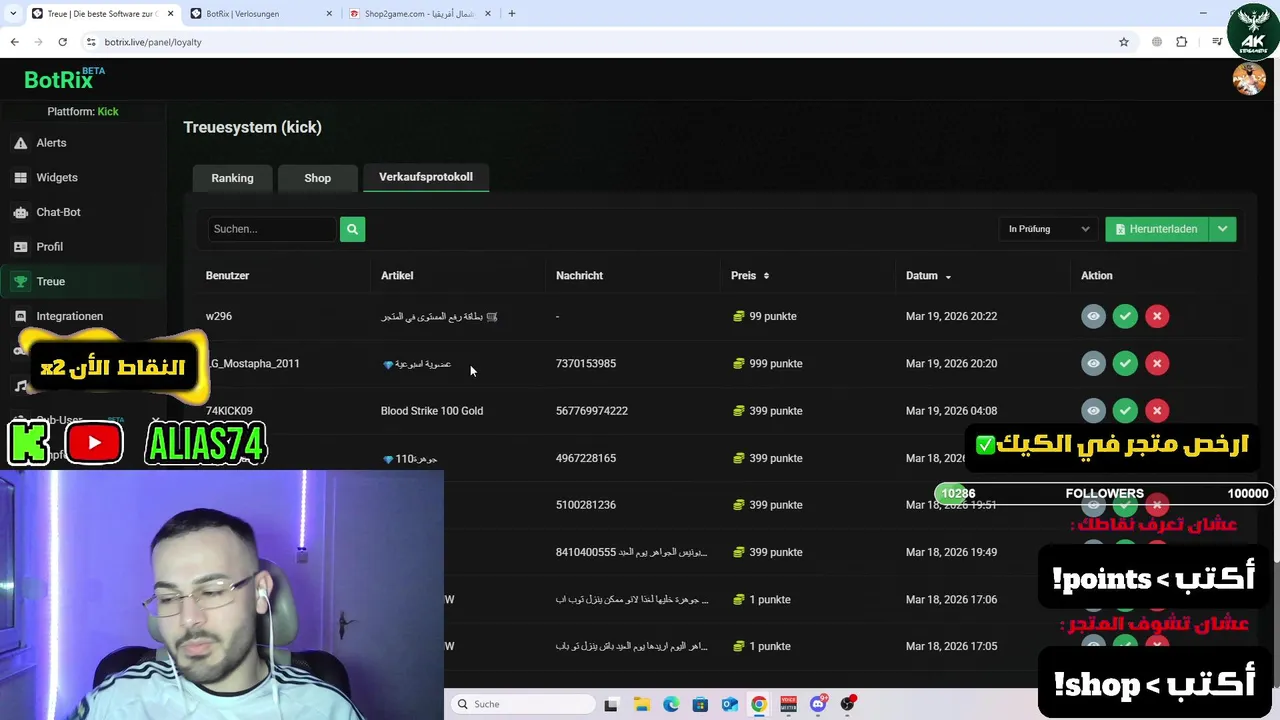Image resolution: width=1280 pixels, height=720 pixels.
Task: Open OBS Studio from the taskbar
Action: [x=848, y=704]
